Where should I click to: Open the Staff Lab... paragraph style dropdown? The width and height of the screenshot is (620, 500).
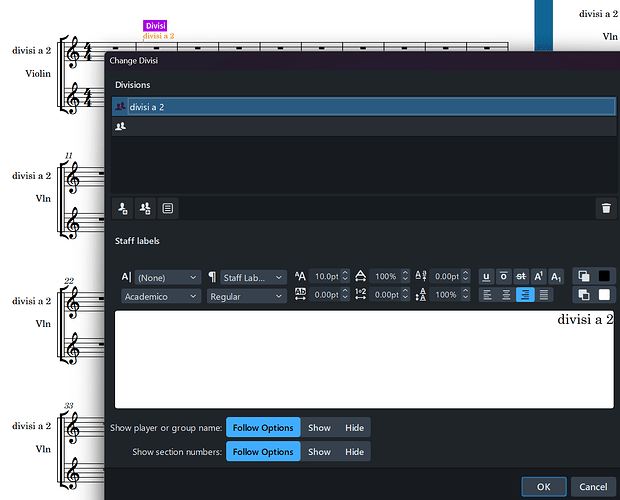pyautogui.click(x=253, y=277)
